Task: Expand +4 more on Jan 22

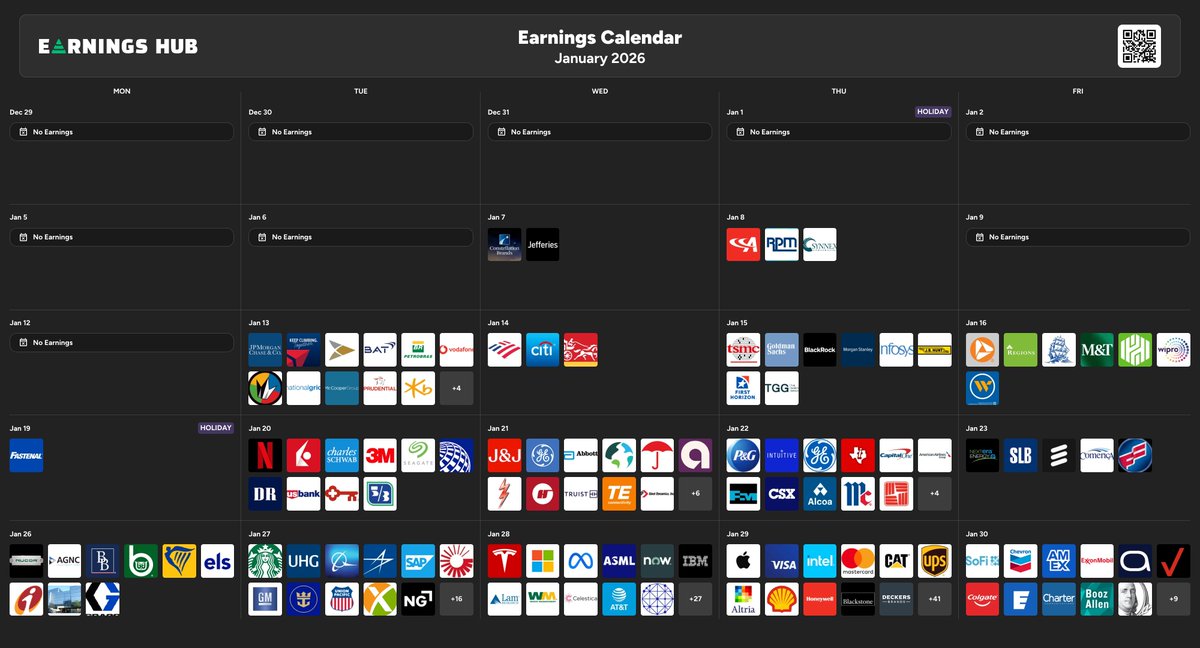Action: coord(934,493)
